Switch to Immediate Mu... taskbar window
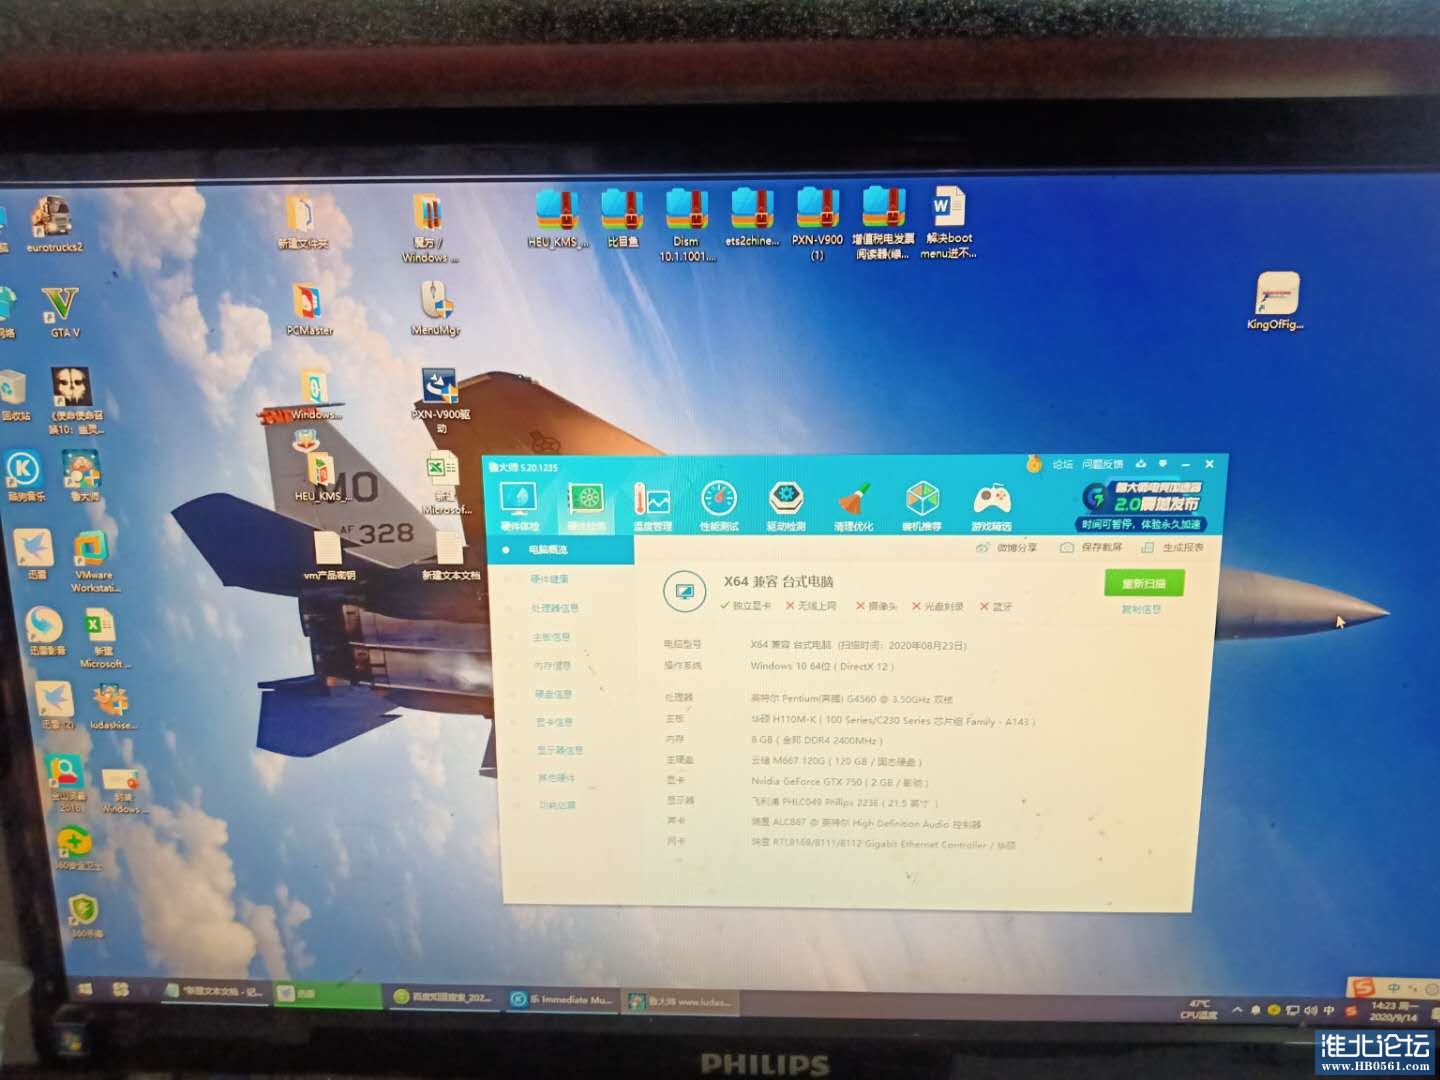Viewport: 1440px width, 1080px height. click(x=561, y=998)
